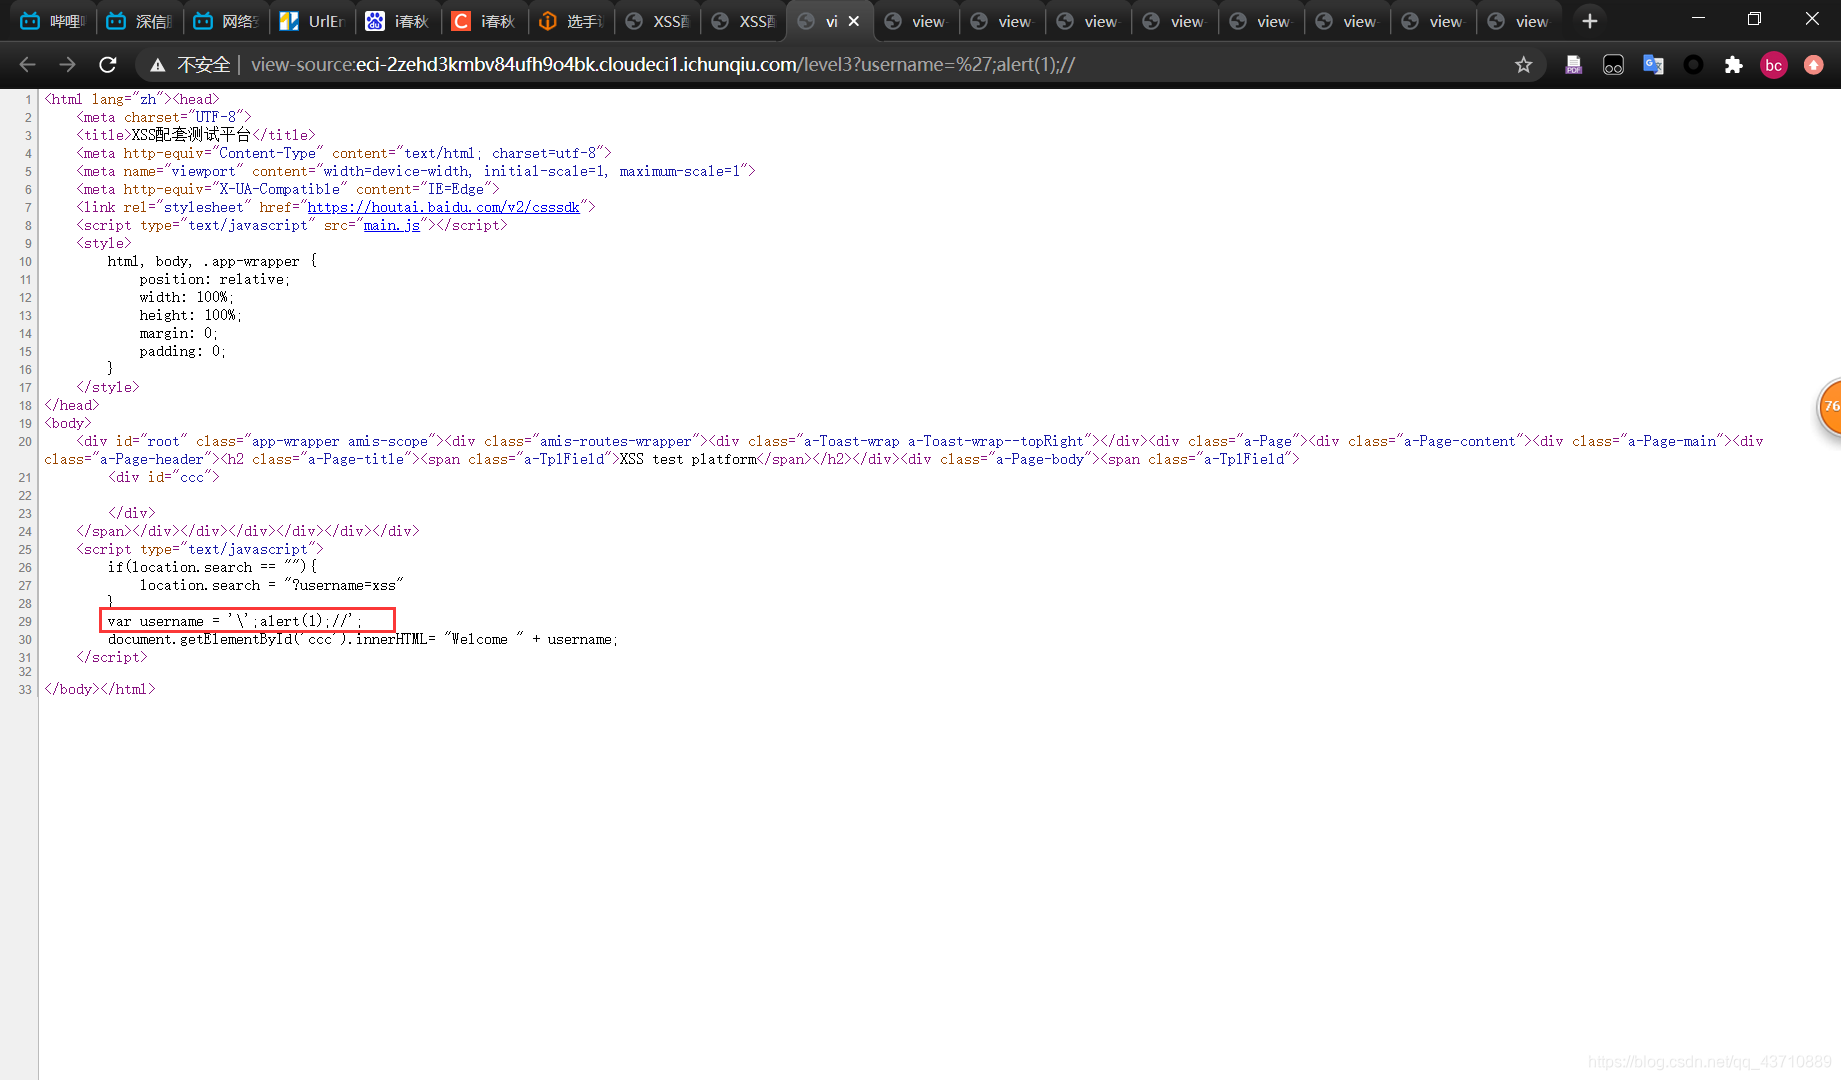Open the PDF extension icon
Viewport: 1841px width, 1080px height.
click(1573, 65)
